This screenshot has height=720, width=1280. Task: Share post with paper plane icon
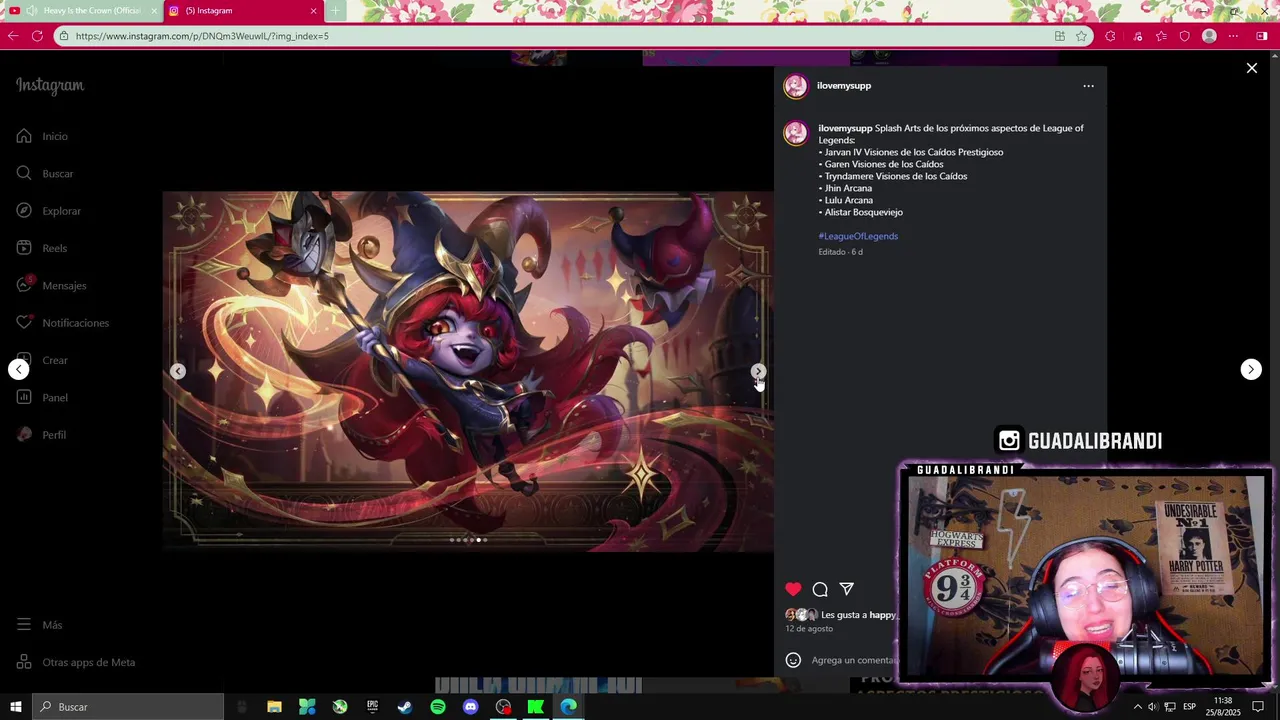847,589
